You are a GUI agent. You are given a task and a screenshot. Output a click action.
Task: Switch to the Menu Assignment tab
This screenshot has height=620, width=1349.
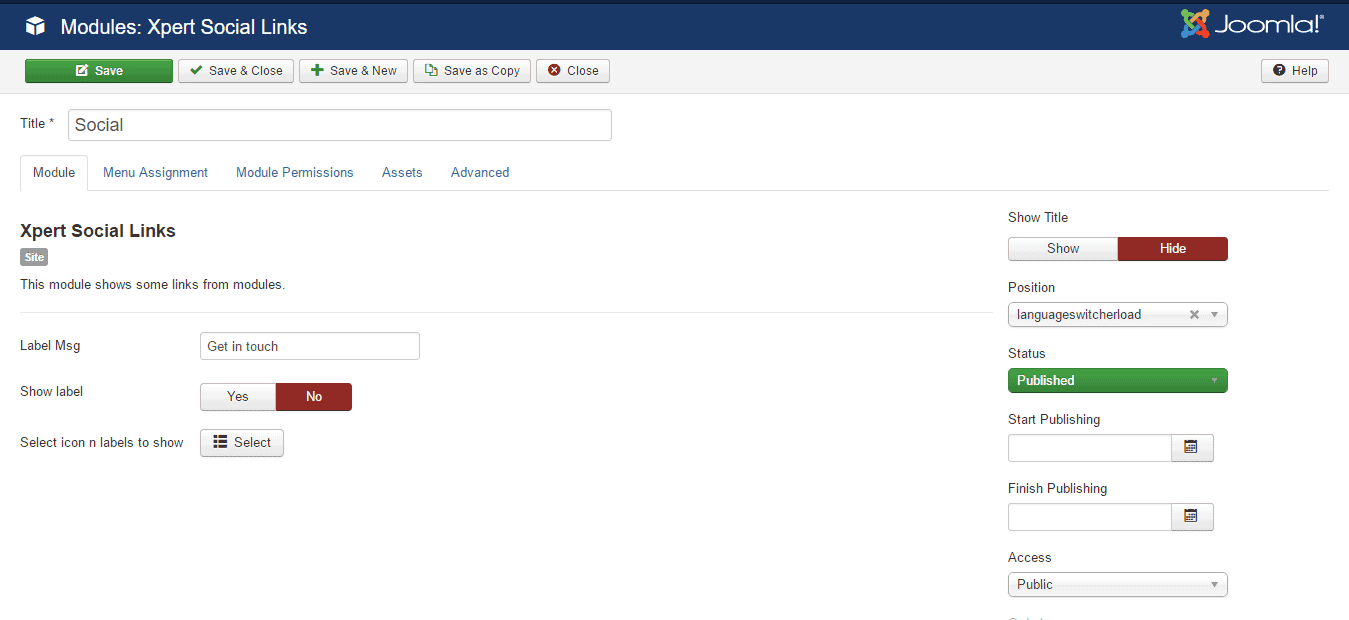155,173
